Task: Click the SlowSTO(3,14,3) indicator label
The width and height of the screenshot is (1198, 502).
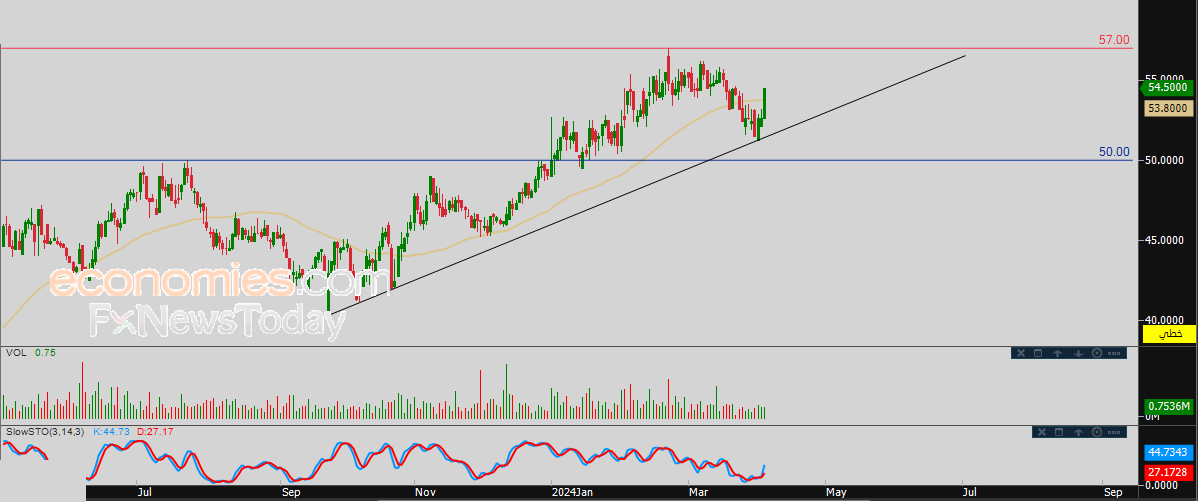Action: pos(46,432)
